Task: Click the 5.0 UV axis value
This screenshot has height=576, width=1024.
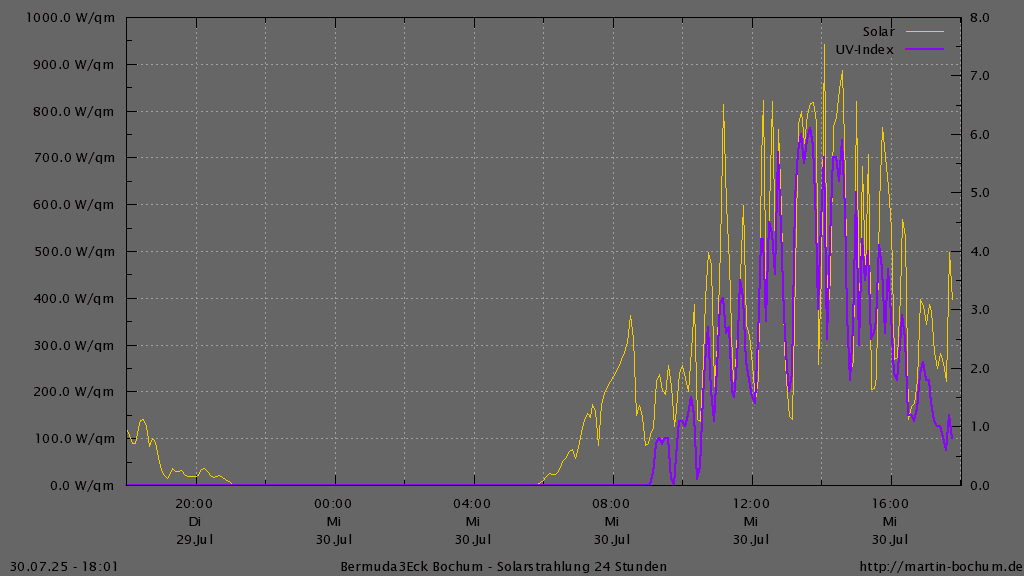Action: point(980,193)
